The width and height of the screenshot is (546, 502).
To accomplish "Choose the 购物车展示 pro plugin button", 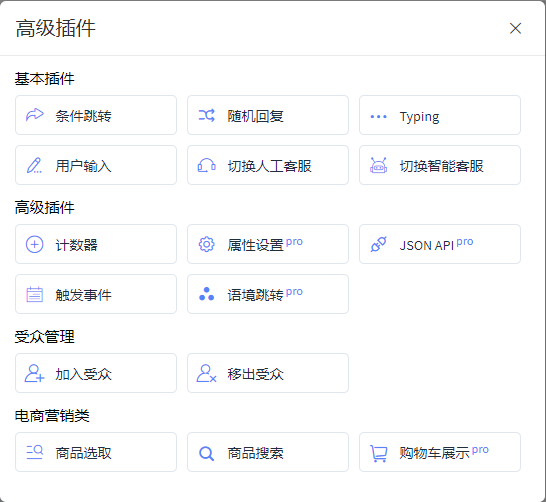I will tap(440, 452).
